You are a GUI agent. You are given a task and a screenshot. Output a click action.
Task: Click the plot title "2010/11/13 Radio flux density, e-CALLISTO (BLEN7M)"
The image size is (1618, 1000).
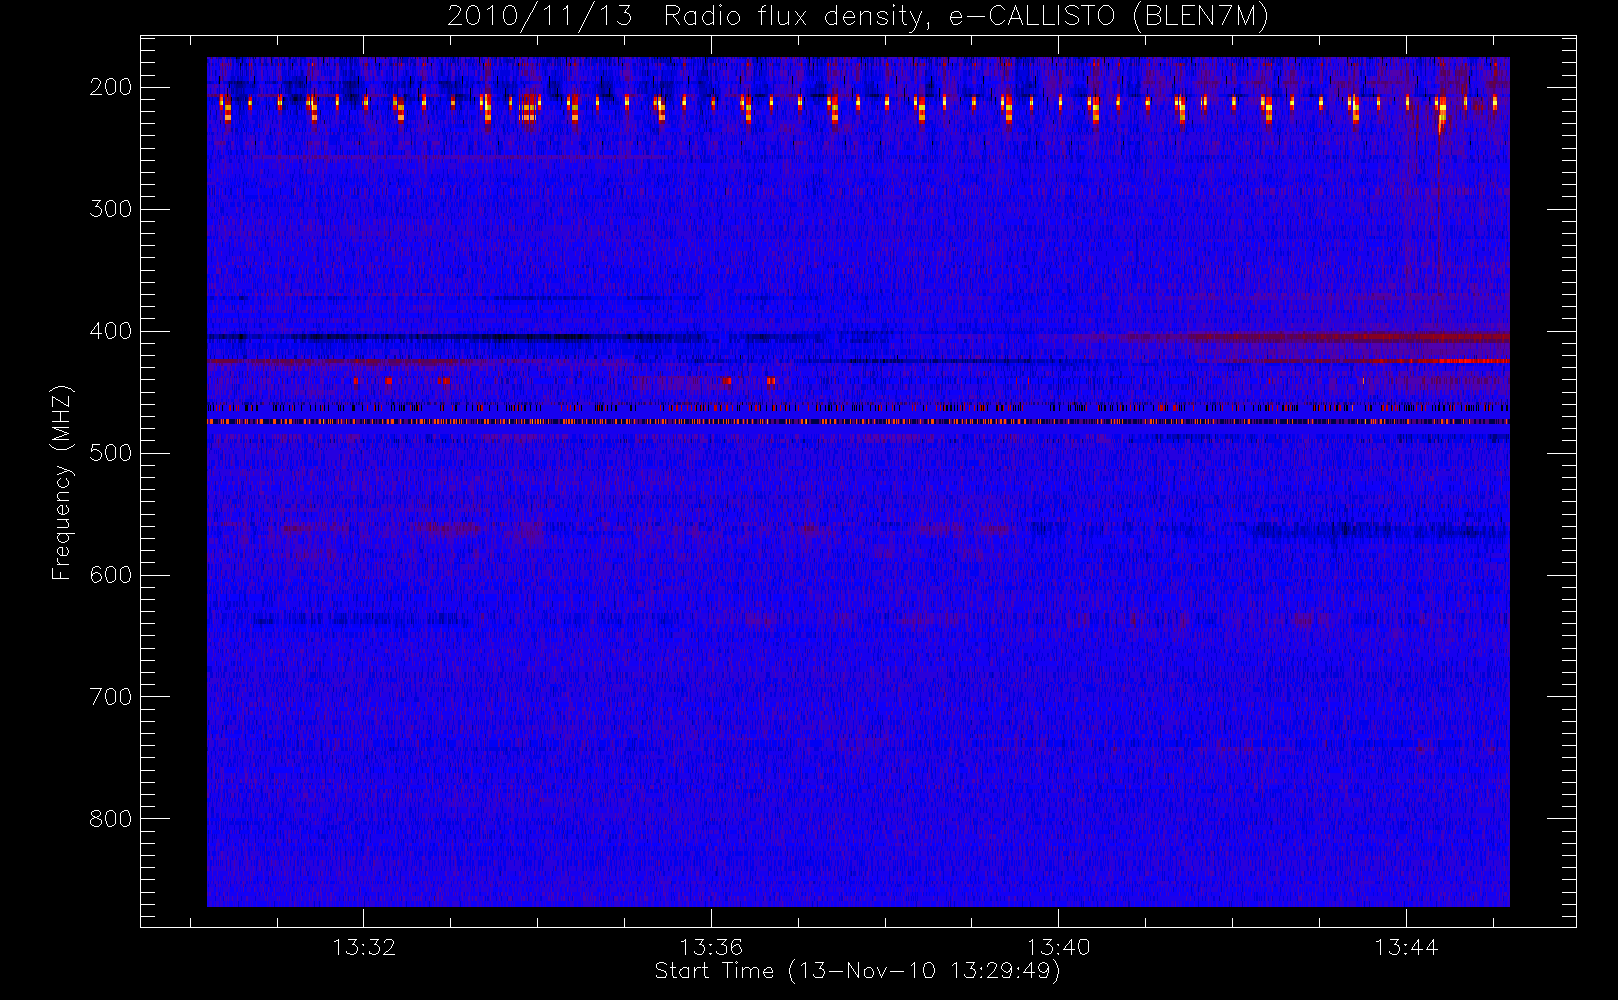[x=858, y=17]
